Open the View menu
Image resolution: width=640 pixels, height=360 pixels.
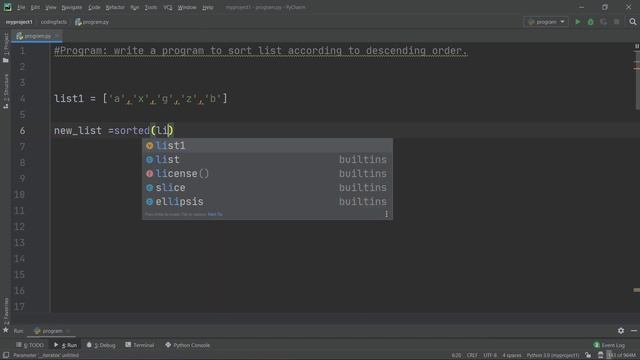tap(51, 7)
